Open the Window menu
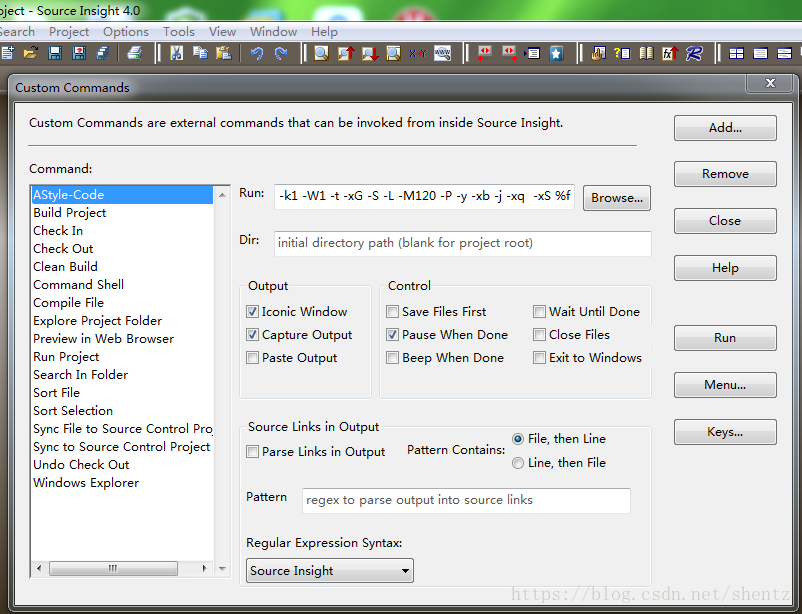802x614 pixels. coord(273,32)
